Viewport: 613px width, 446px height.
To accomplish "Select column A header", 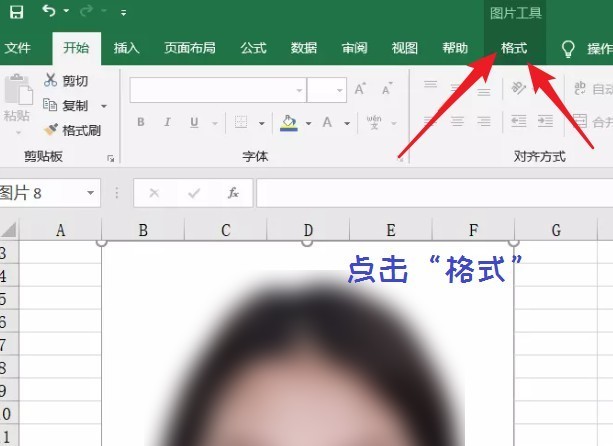I will click(60, 230).
